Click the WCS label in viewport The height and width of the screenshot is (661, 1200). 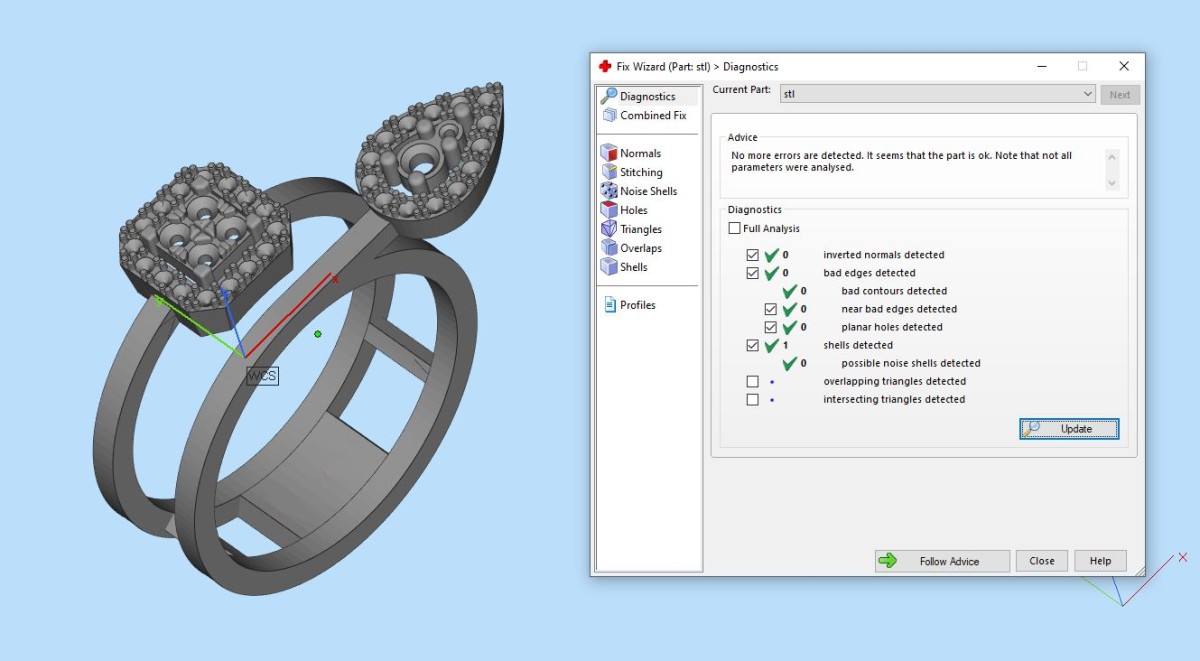pyautogui.click(x=262, y=376)
